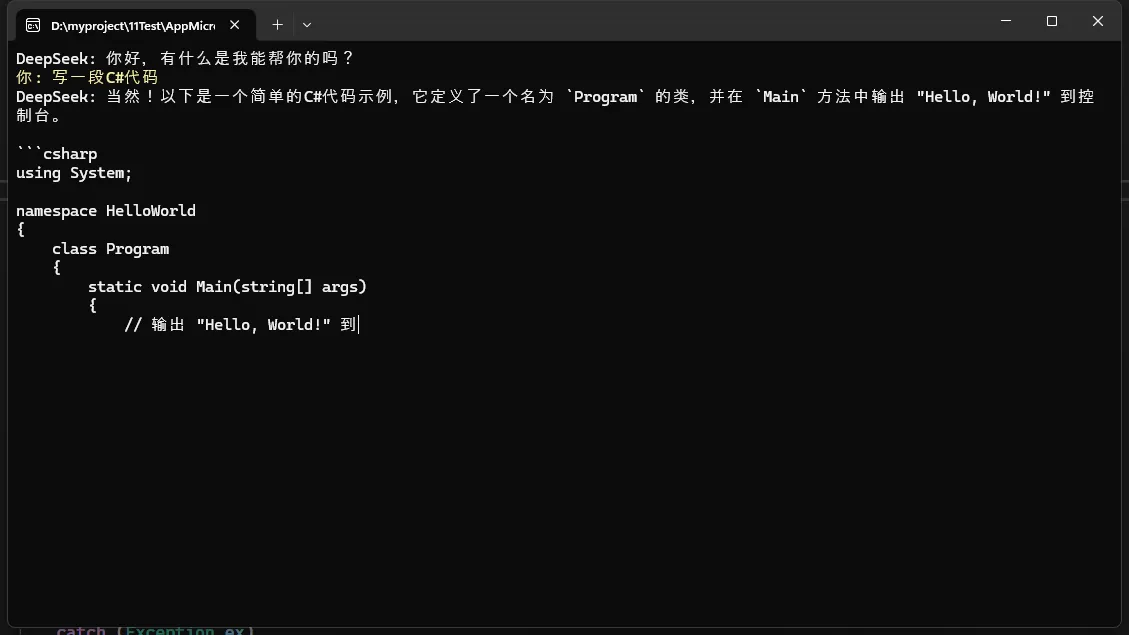Open a new terminal tab

click(x=277, y=24)
